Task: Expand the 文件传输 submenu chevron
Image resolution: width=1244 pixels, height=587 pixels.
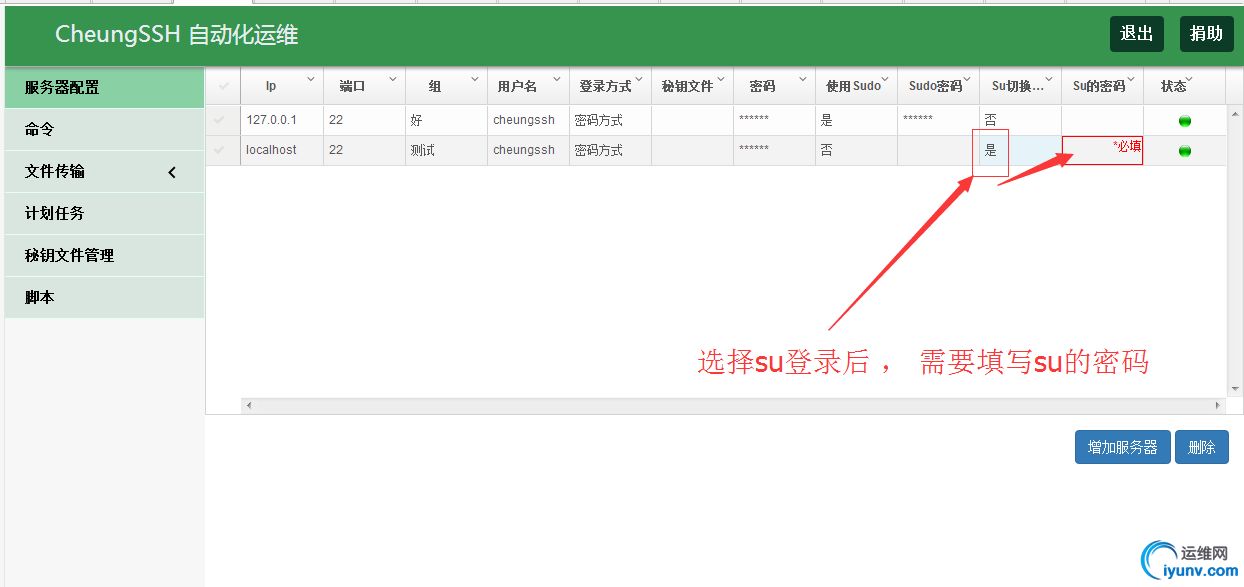Action: coord(172,172)
